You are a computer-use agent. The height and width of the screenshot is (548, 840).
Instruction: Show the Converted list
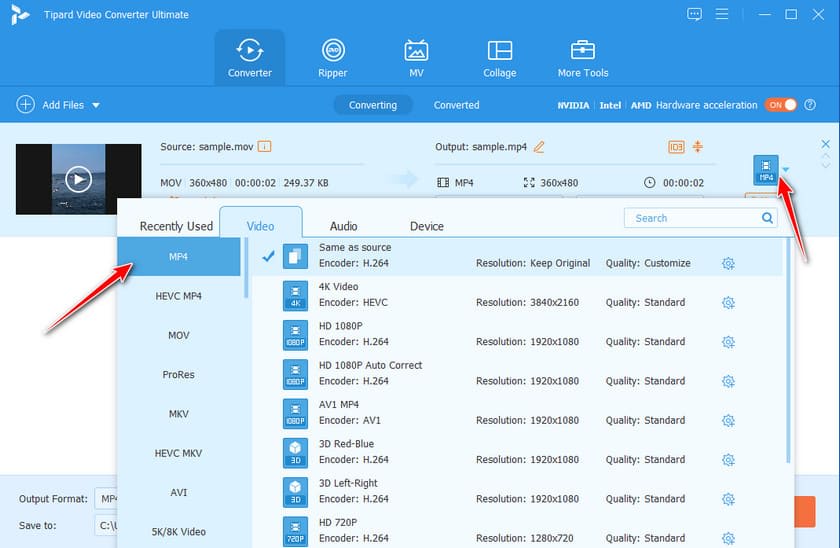click(456, 105)
